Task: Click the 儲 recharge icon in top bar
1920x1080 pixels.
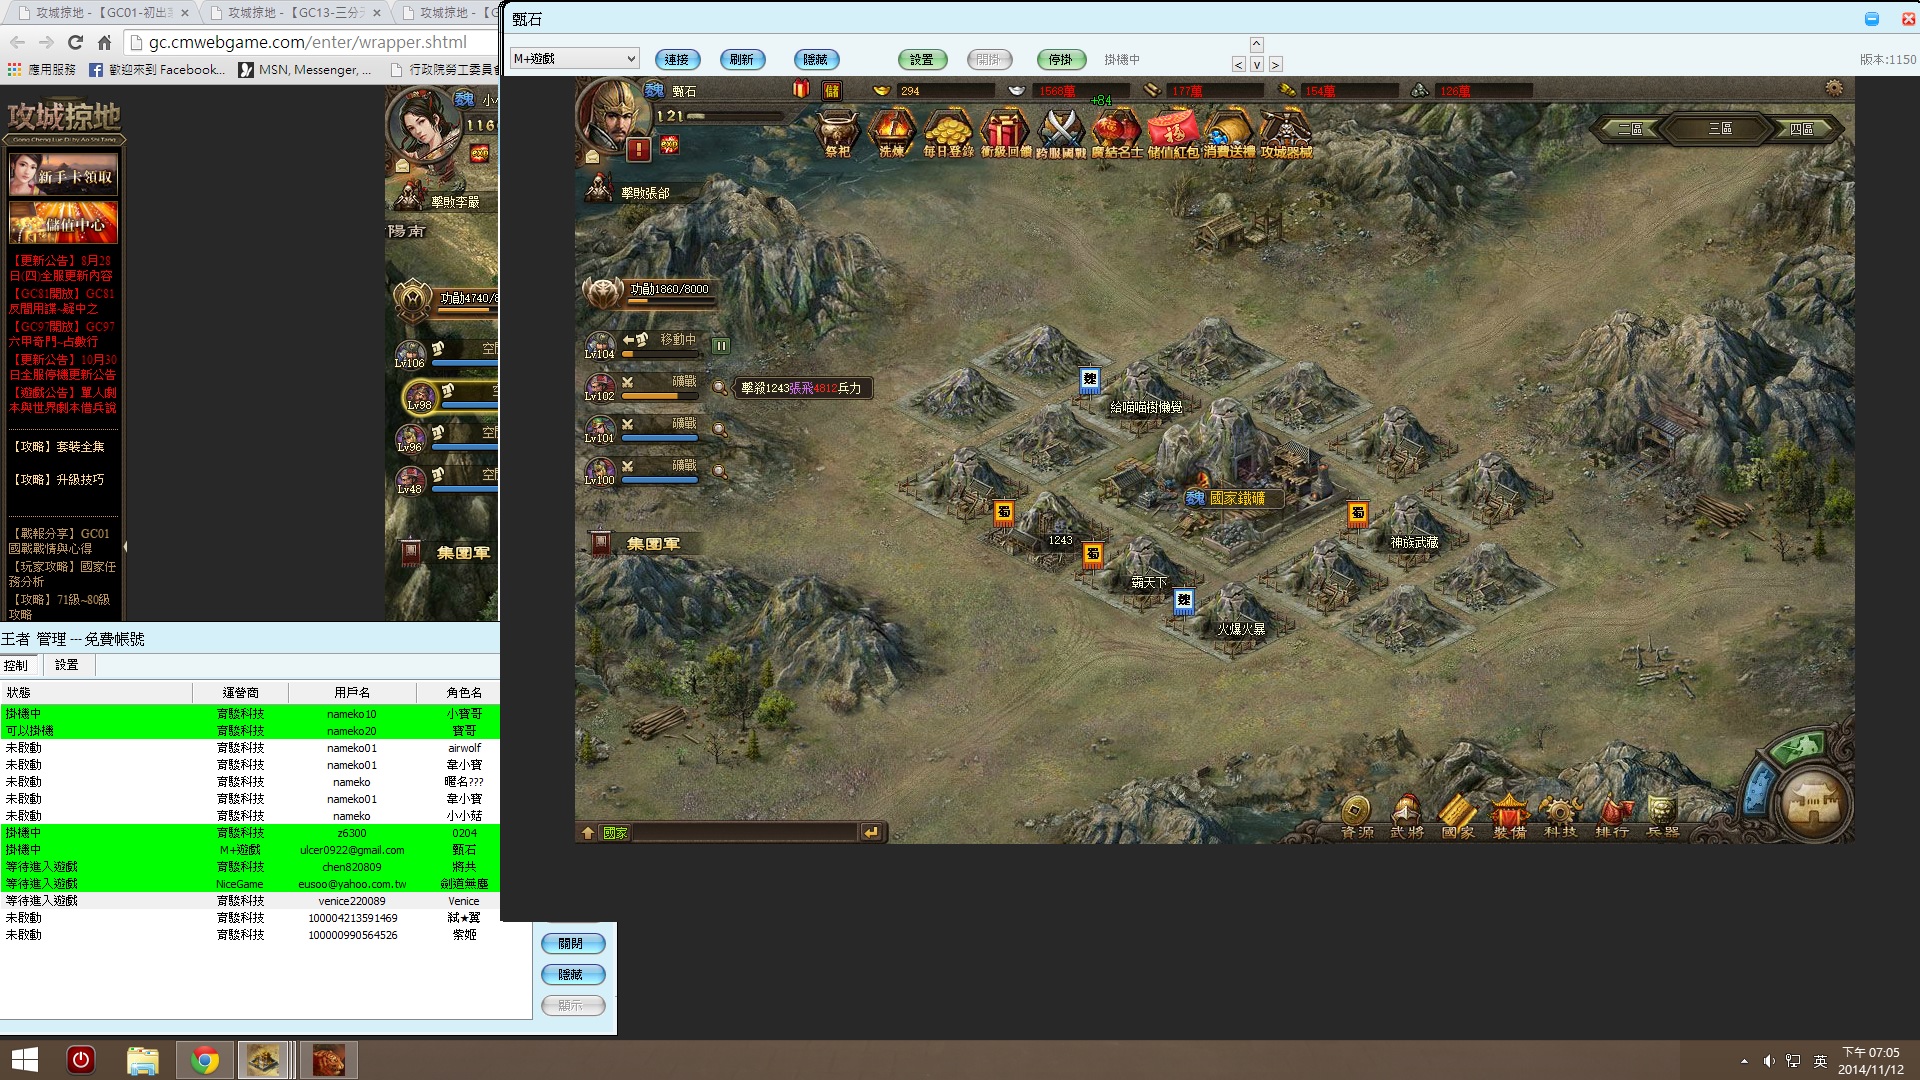Action: tap(831, 90)
